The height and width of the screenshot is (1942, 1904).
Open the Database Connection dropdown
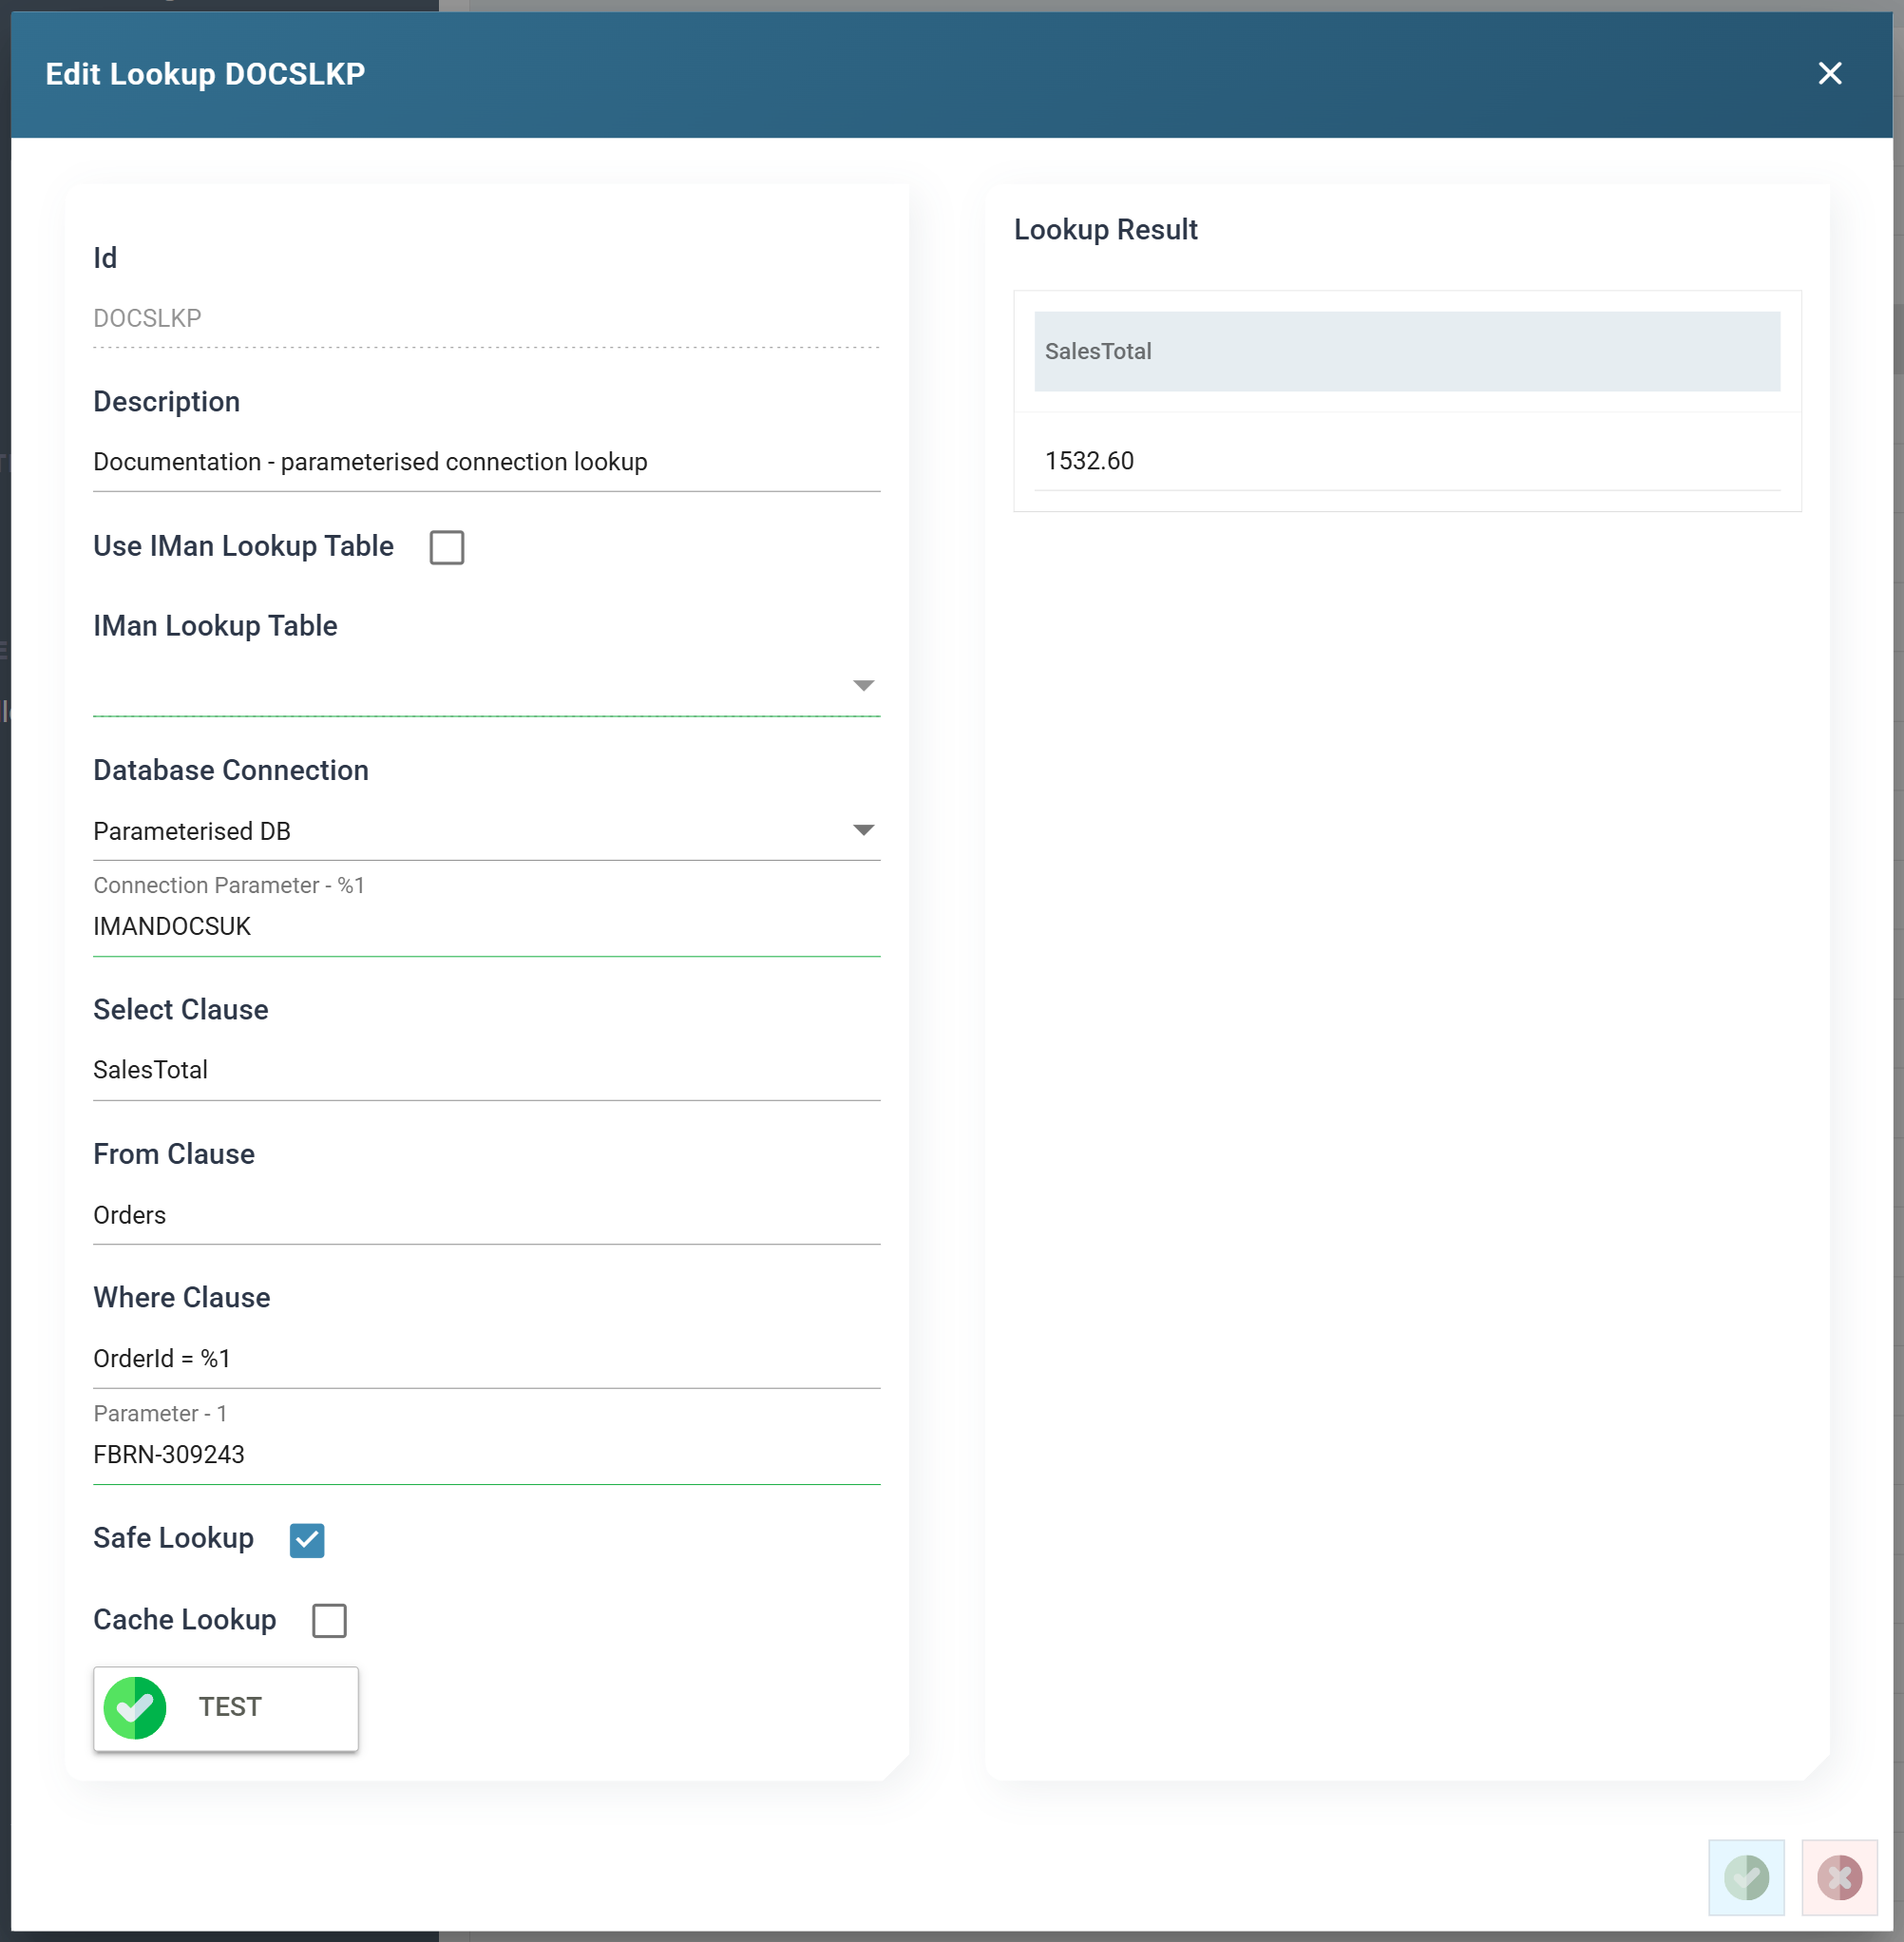486,831
